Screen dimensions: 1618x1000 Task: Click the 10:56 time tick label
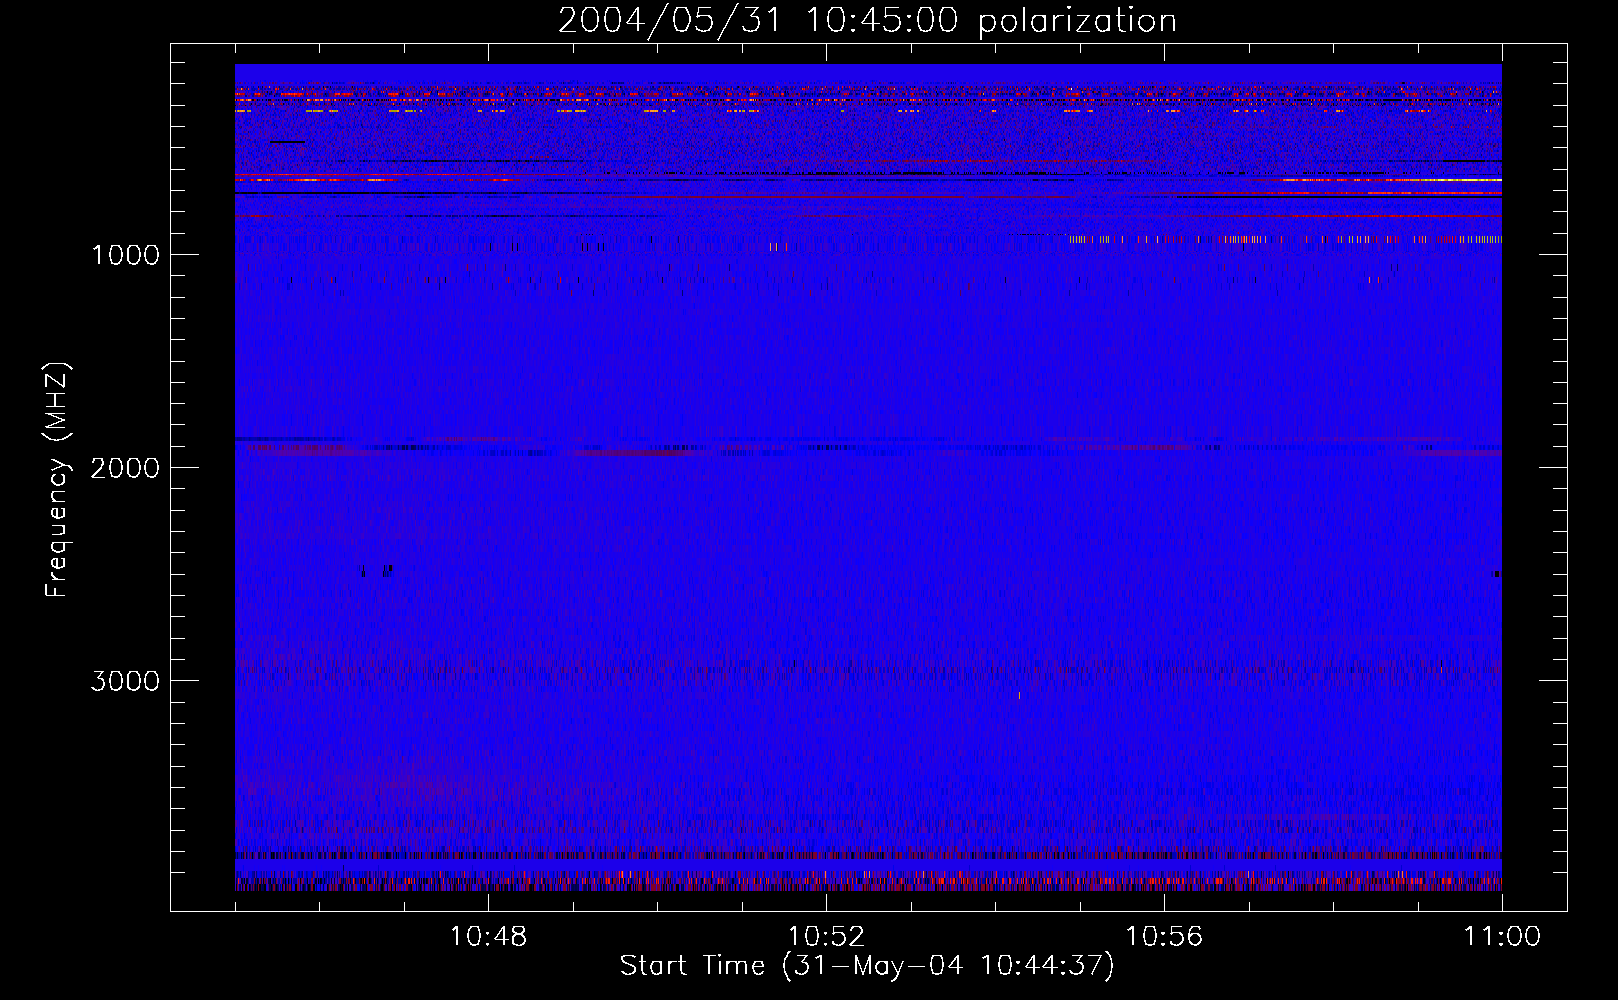tap(1164, 937)
